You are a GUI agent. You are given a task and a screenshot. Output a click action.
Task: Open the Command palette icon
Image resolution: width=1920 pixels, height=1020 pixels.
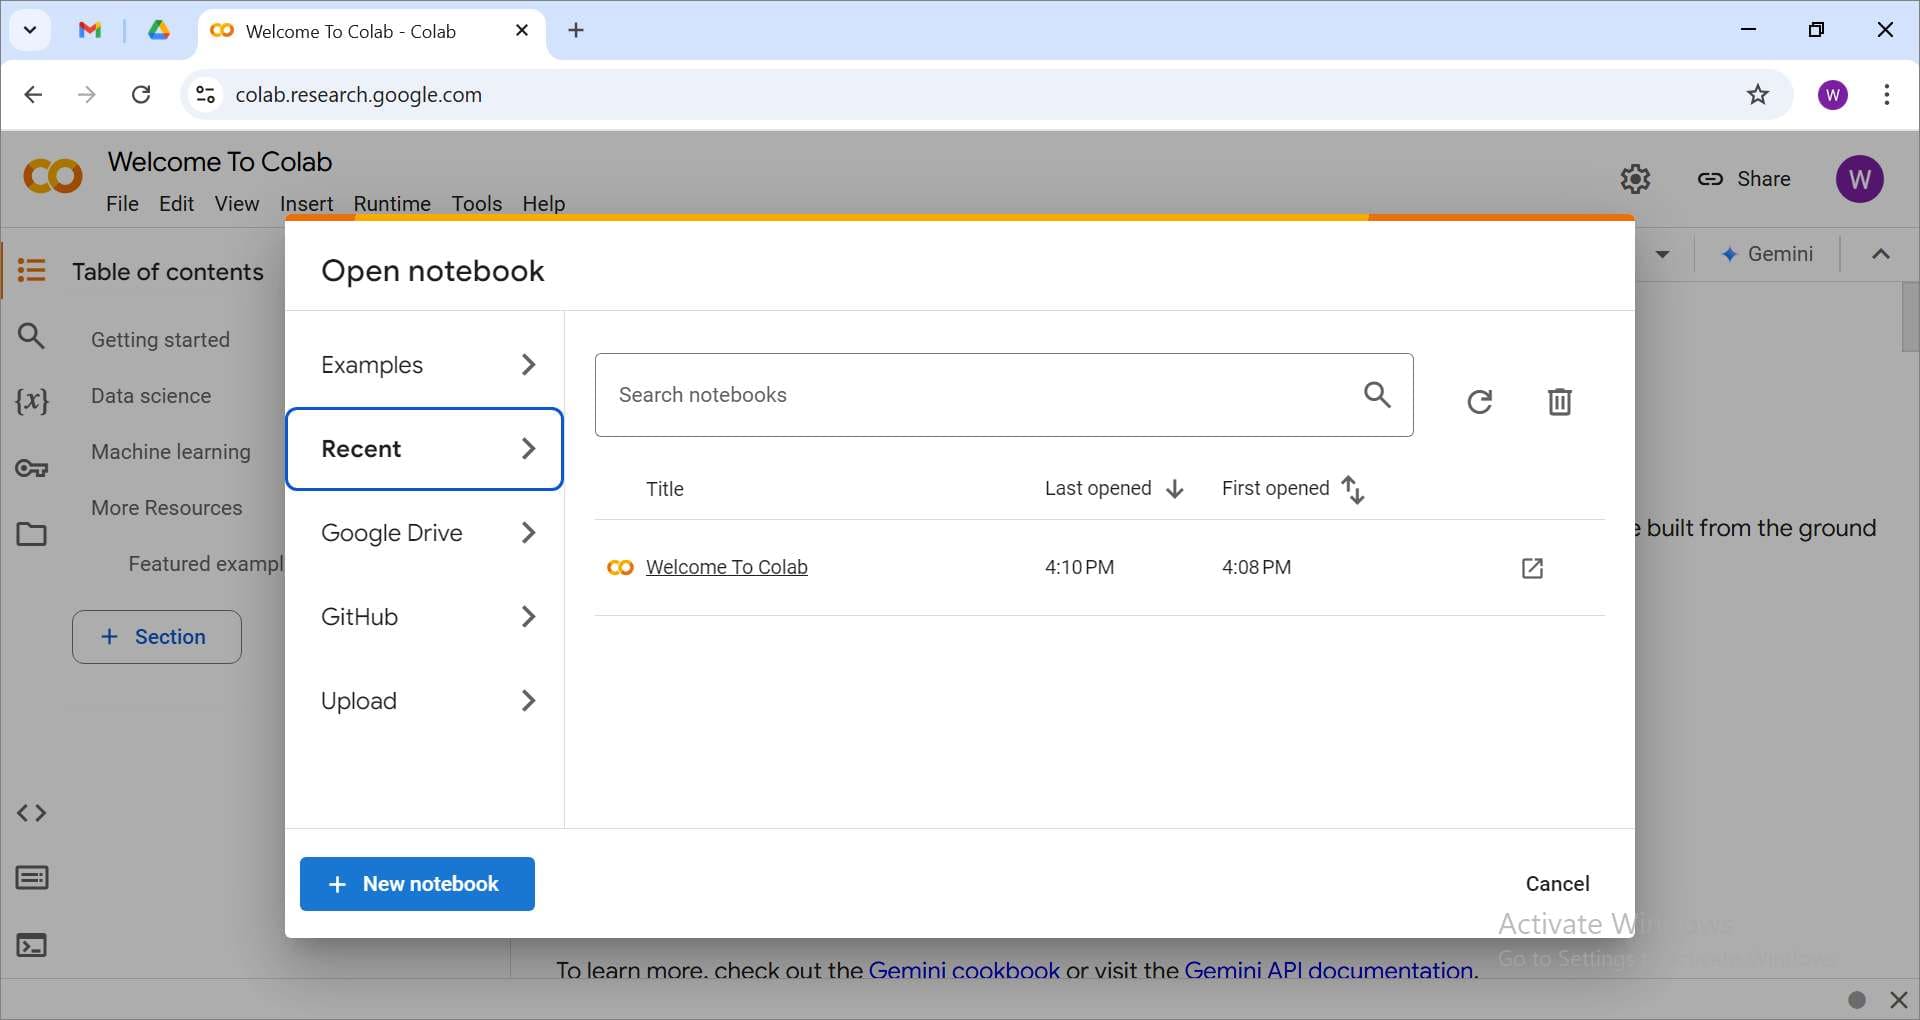point(32,878)
